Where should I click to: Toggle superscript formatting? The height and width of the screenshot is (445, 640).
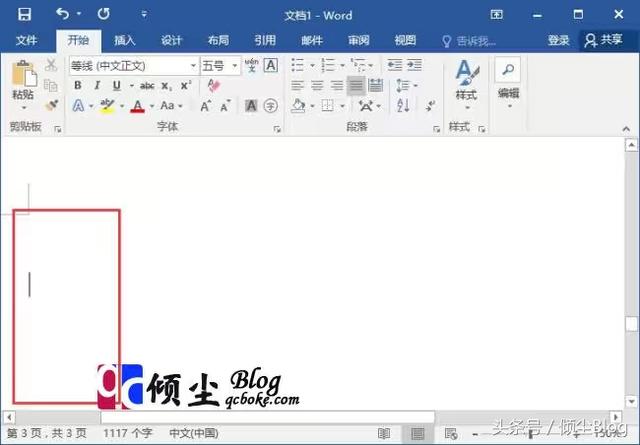186,85
